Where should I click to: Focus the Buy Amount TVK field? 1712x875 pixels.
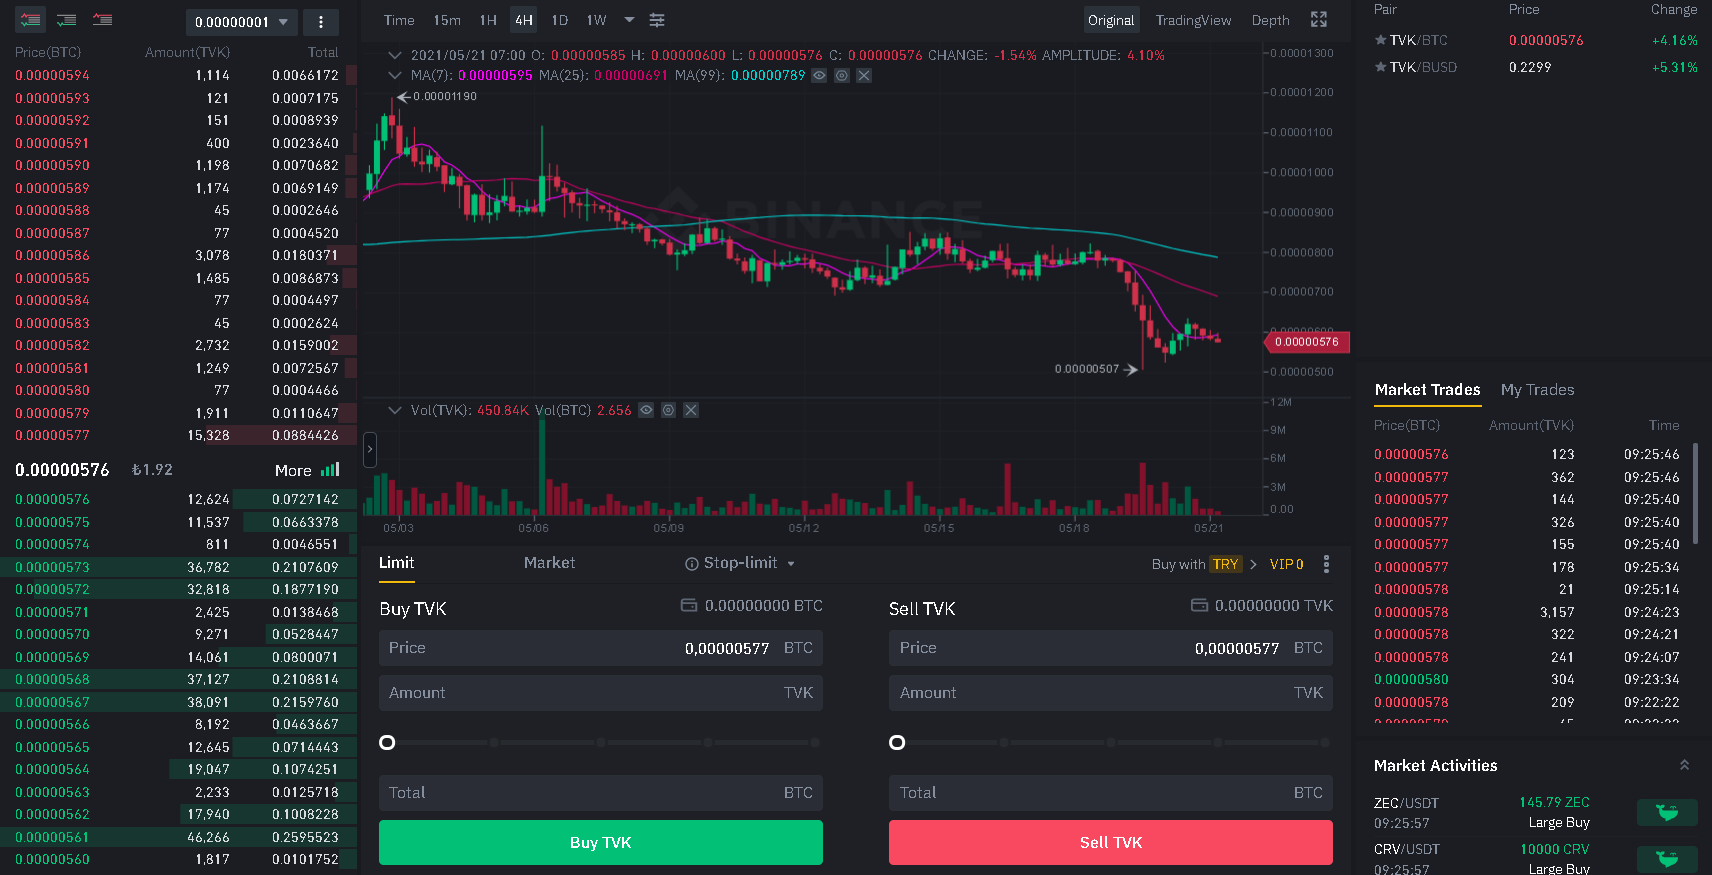tap(600, 693)
